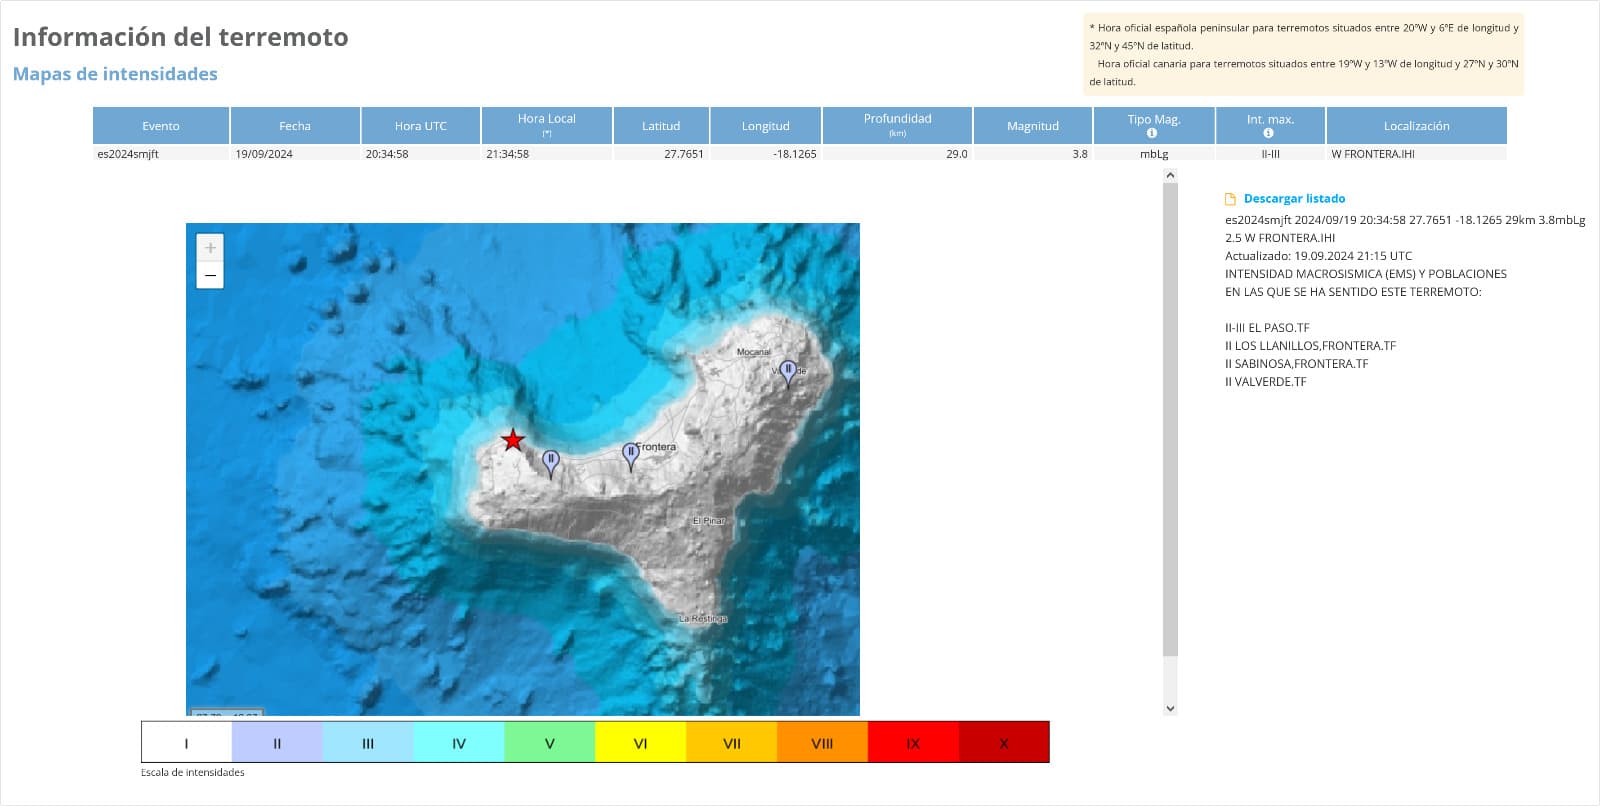1600x806 pixels.
Task: Click the Mocanal label on map
Action: pyautogui.click(x=753, y=352)
